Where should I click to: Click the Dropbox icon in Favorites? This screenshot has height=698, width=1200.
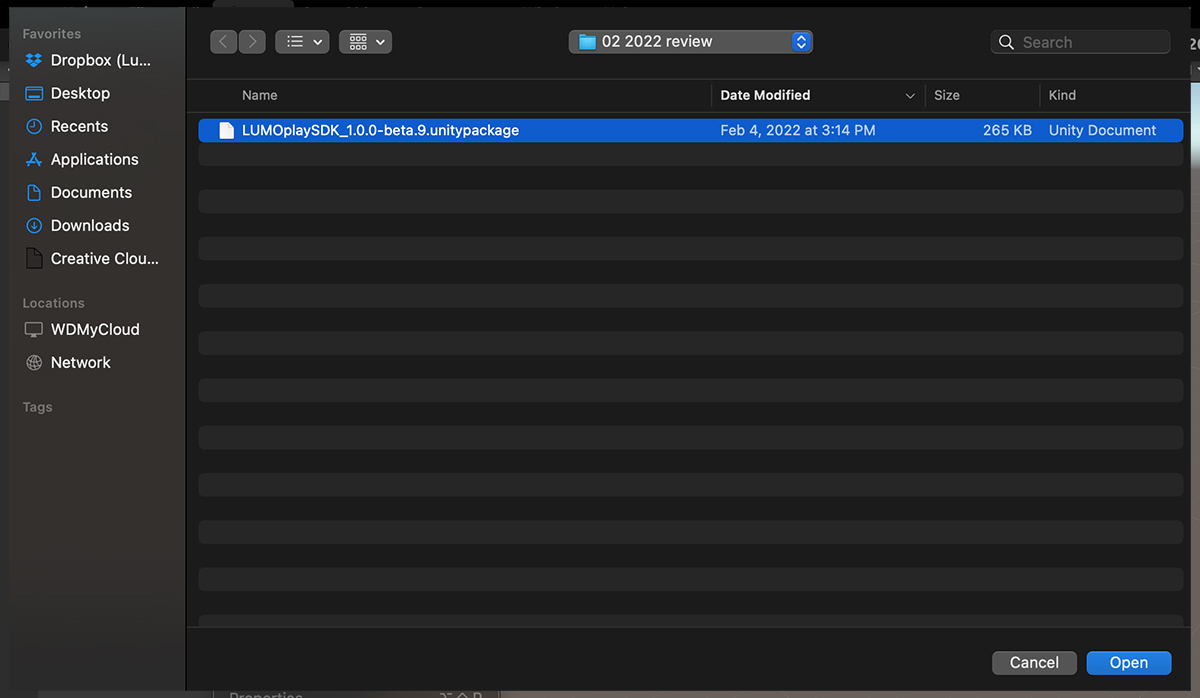coord(34,60)
